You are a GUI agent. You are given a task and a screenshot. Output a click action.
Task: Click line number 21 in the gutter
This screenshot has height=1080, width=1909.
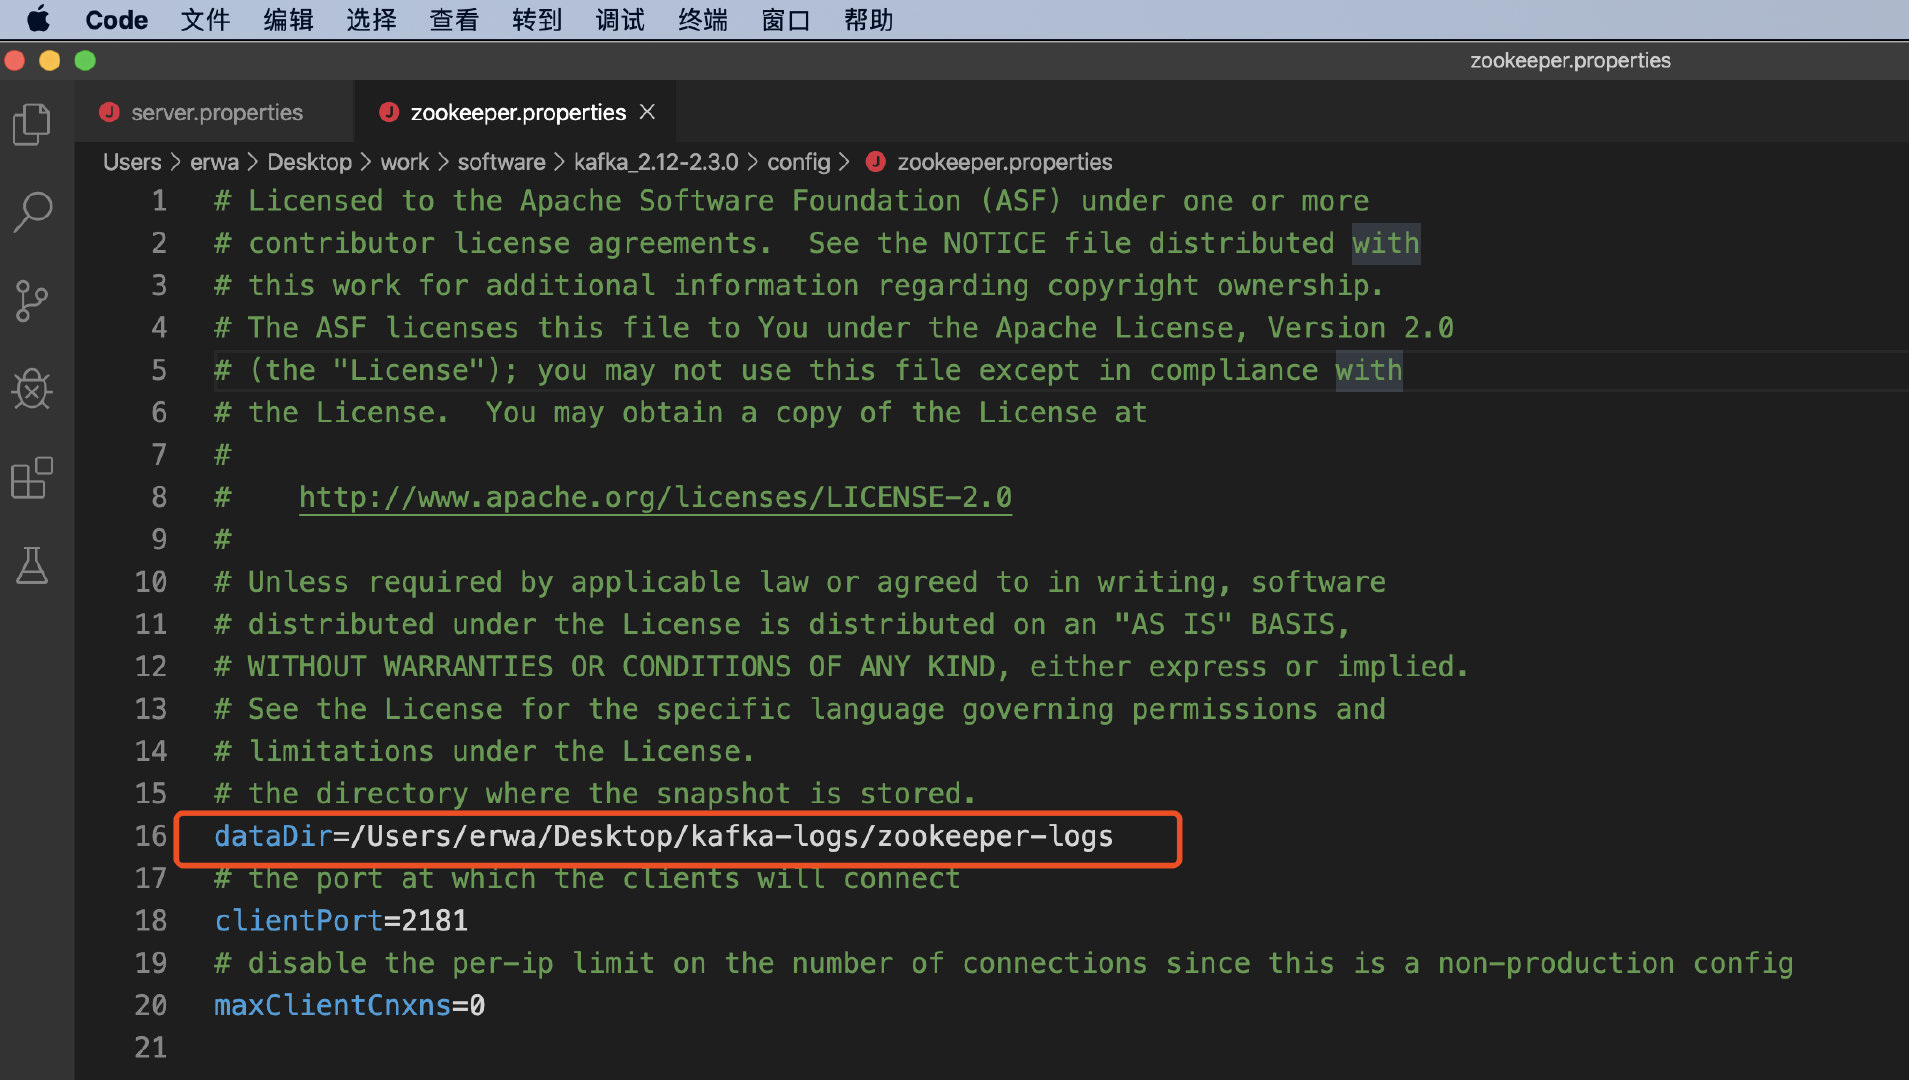coord(151,1047)
